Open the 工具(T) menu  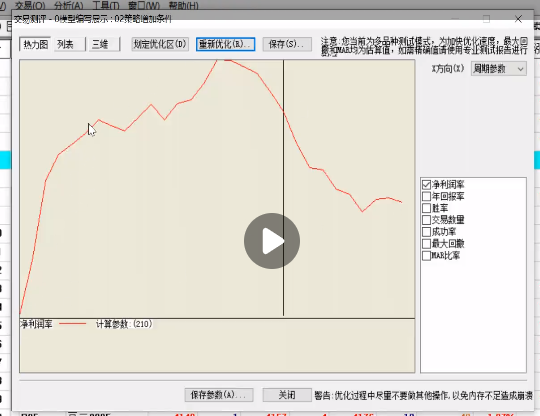coord(106,5)
